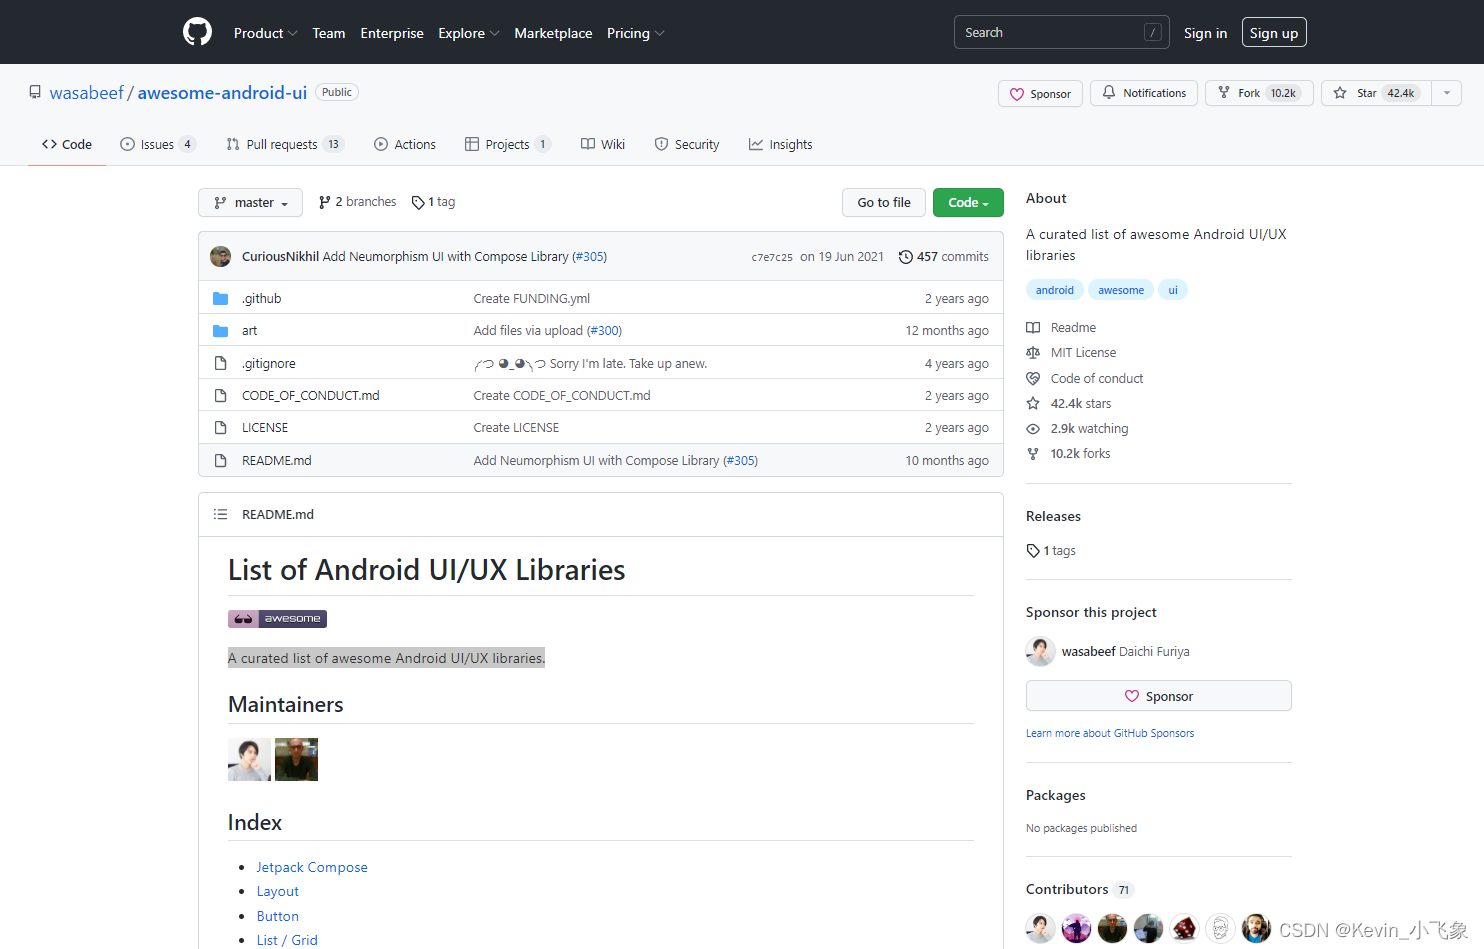The image size is (1484, 949).
Task: Open commit hash c7e7c25
Action: click(x=772, y=257)
